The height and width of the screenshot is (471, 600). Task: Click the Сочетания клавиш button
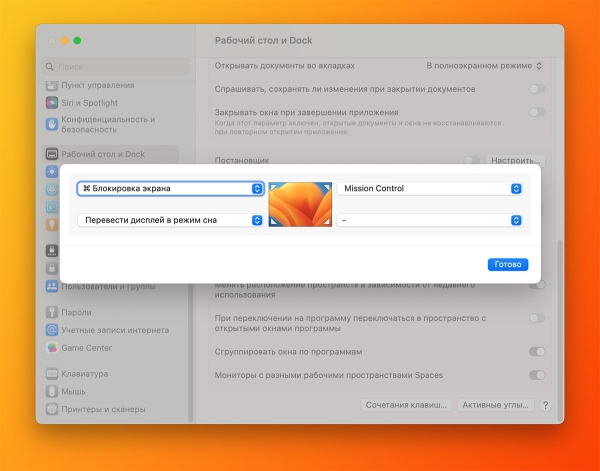click(405, 405)
